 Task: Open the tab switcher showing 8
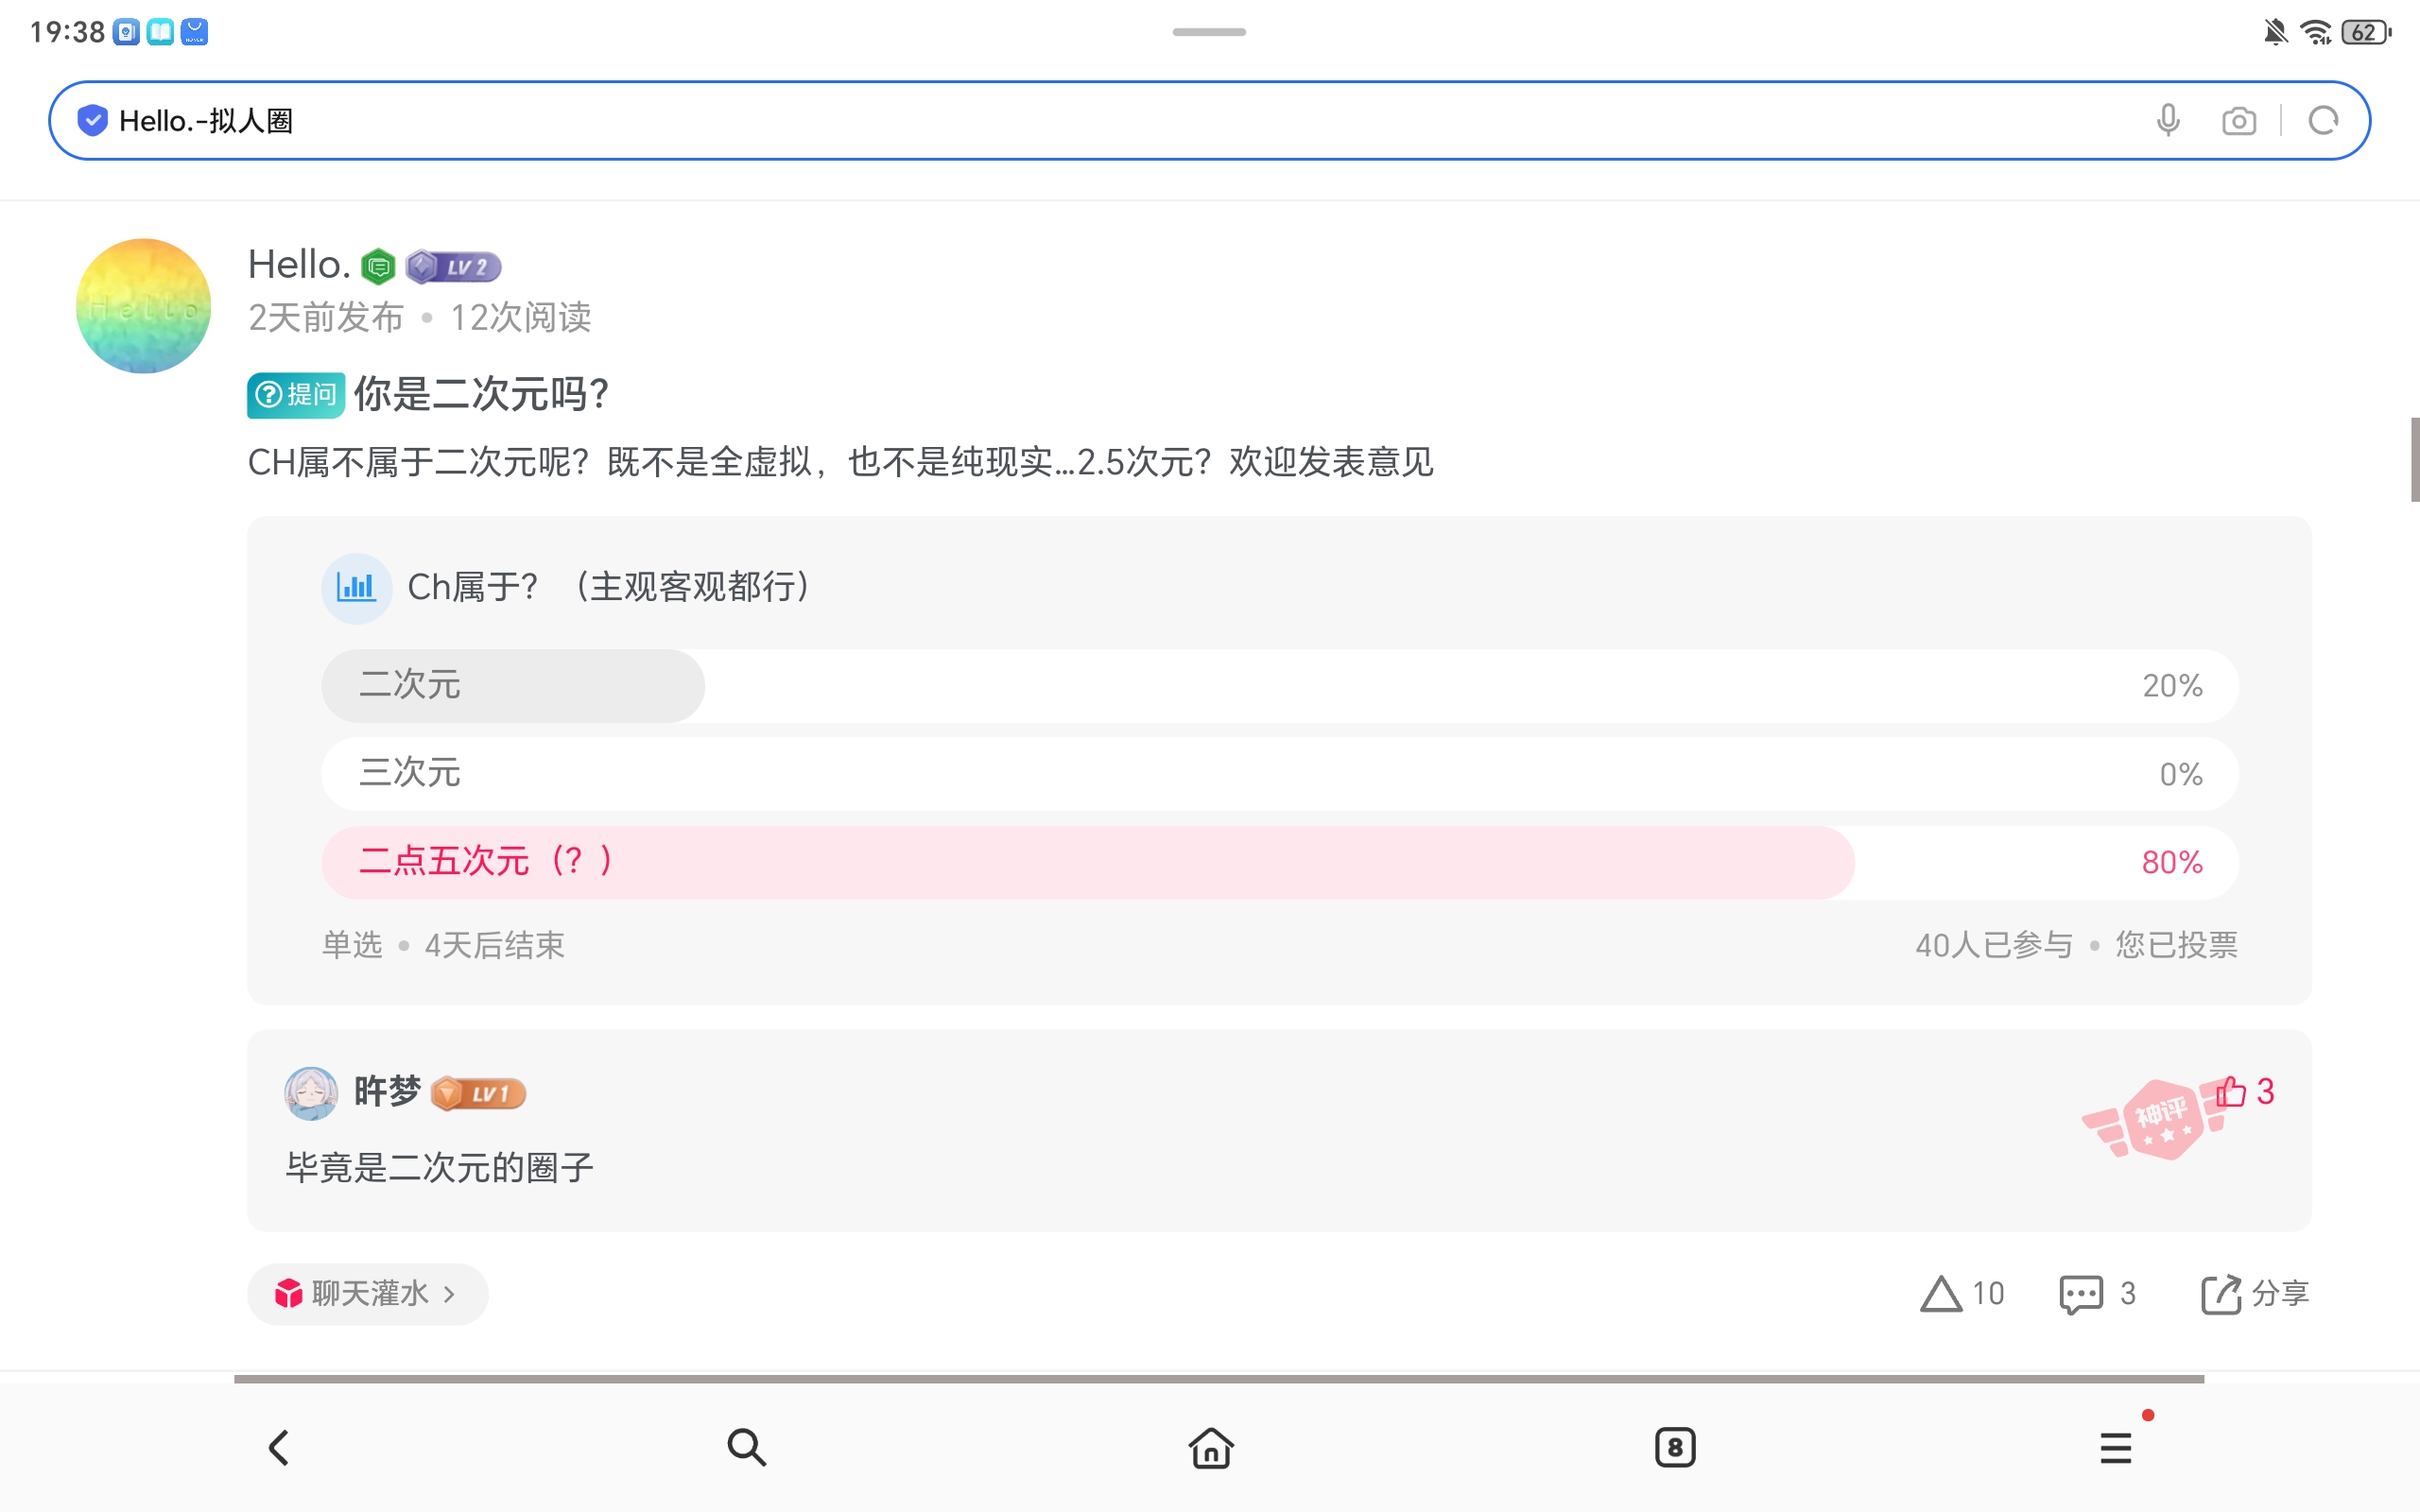[1675, 1447]
